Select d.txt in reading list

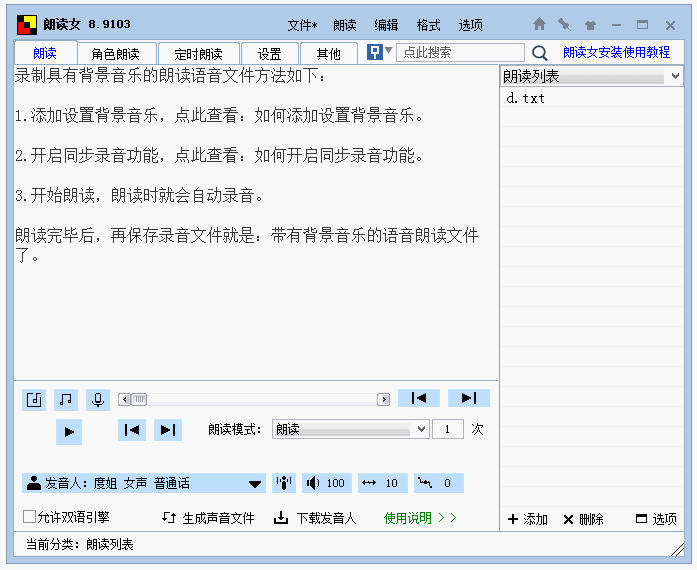[x=592, y=98]
